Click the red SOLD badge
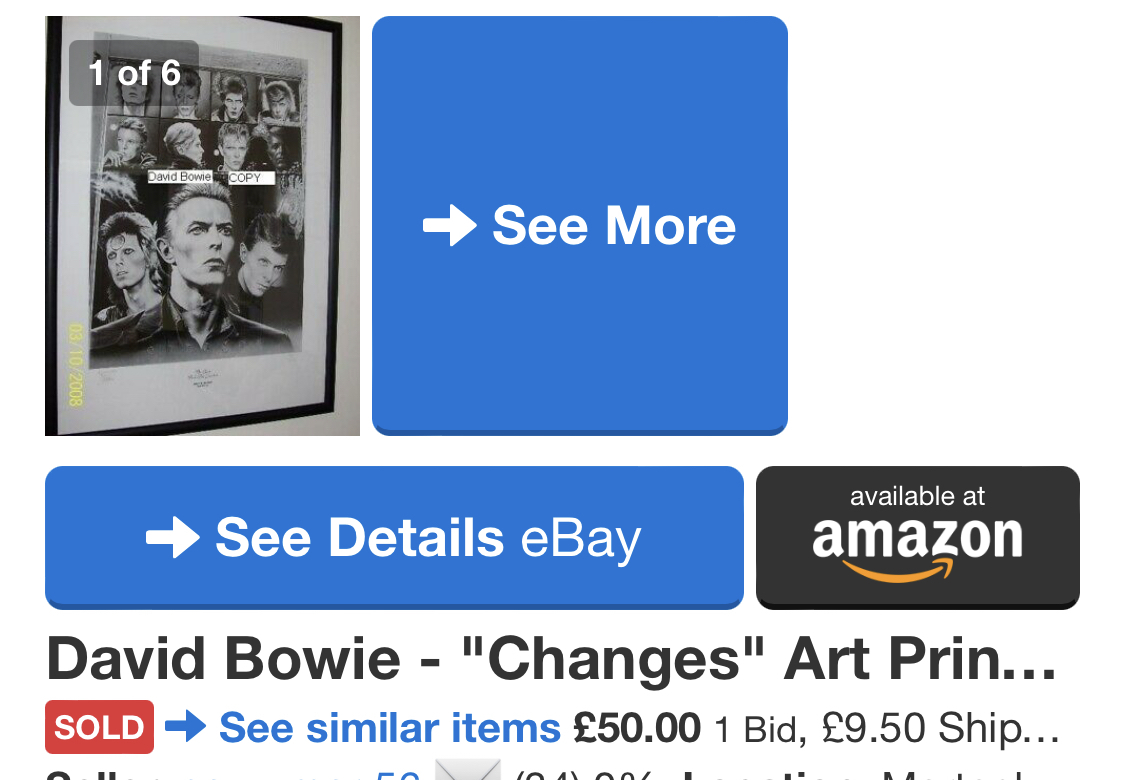 [x=99, y=727]
